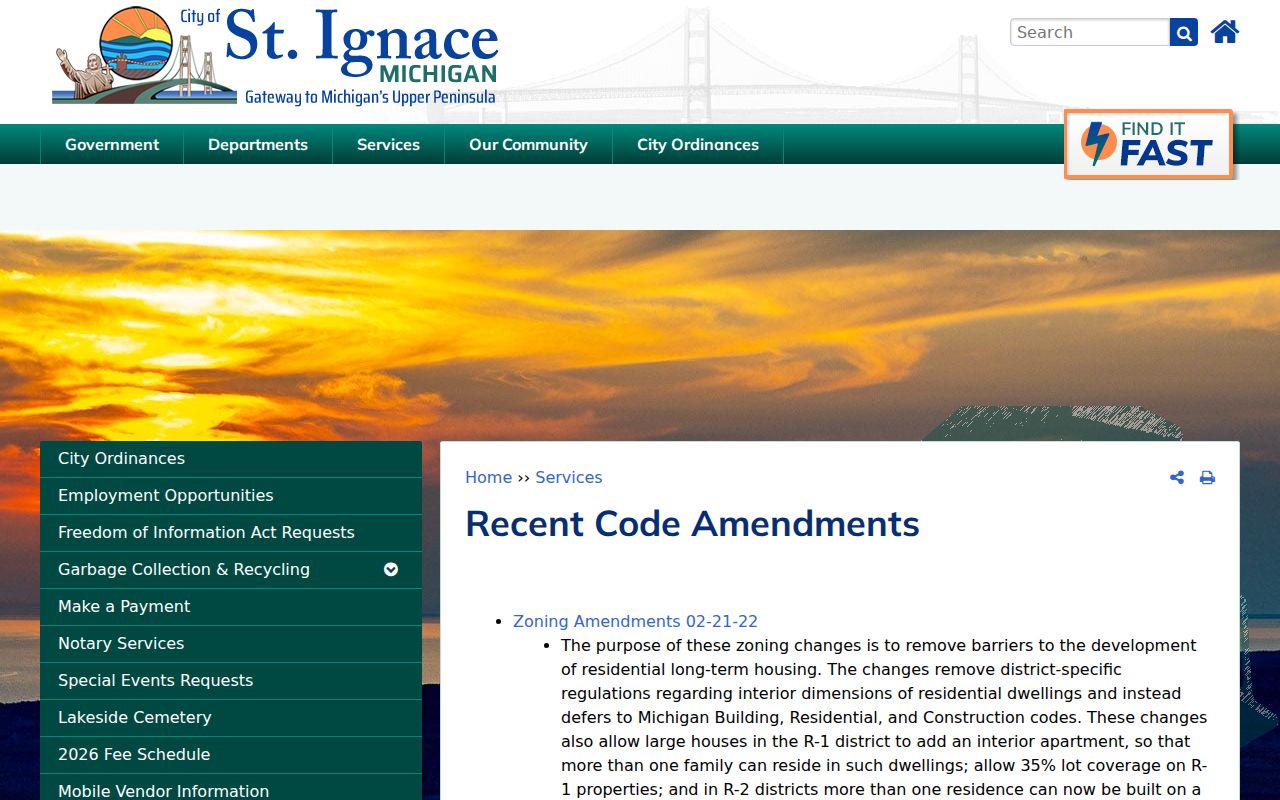1280x800 pixels.
Task: Click the City of St. Ignace logo
Action: click(276, 56)
